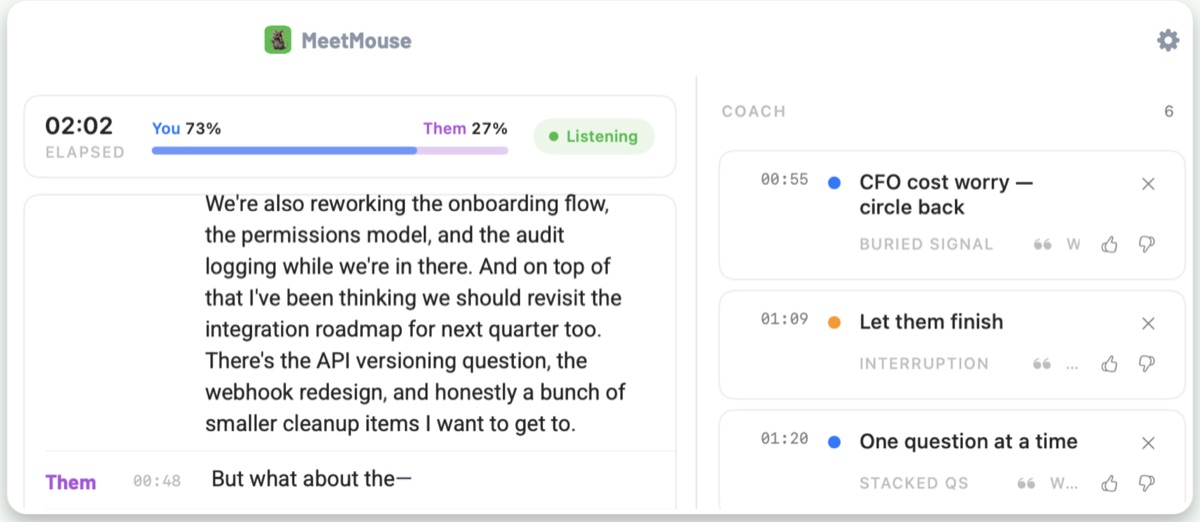The width and height of the screenshot is (1200, 522).
Task: Click the 'Them 27%' label
Action: [465, 129]
